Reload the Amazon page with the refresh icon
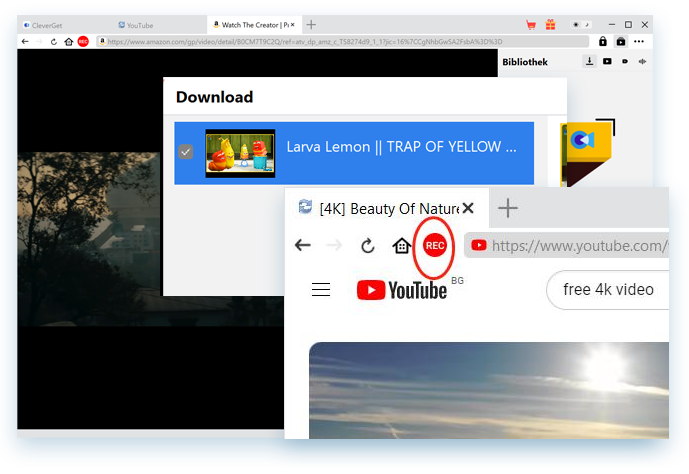This screenshot has height=474, width=689. click(x=54, y=42)
